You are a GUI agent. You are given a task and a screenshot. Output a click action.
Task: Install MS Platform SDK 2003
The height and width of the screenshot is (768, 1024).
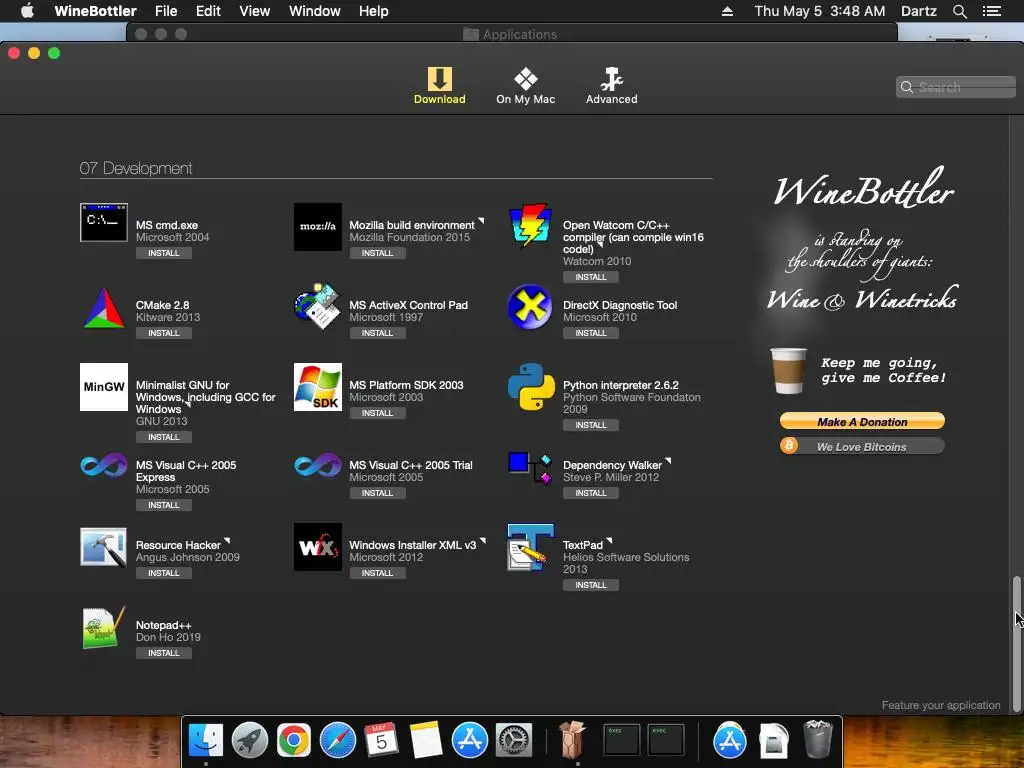(x=377, y=413)
